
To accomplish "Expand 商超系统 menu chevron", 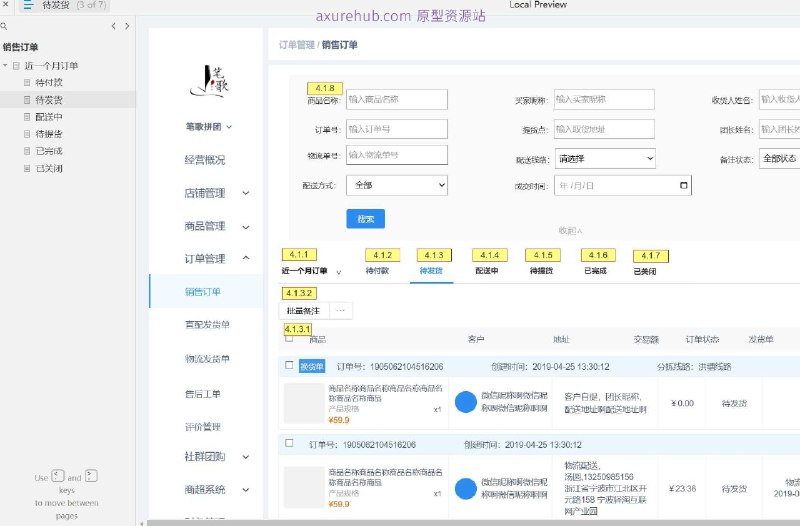I will point(246,490).
